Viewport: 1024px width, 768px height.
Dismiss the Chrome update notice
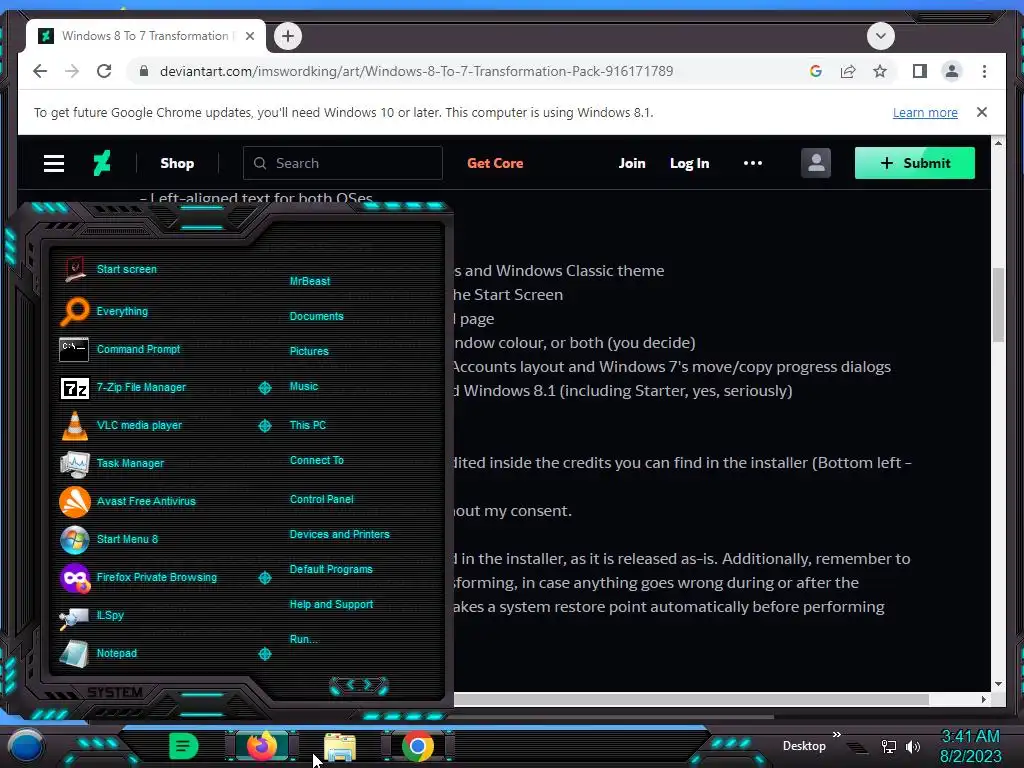(x=981, y=112)
